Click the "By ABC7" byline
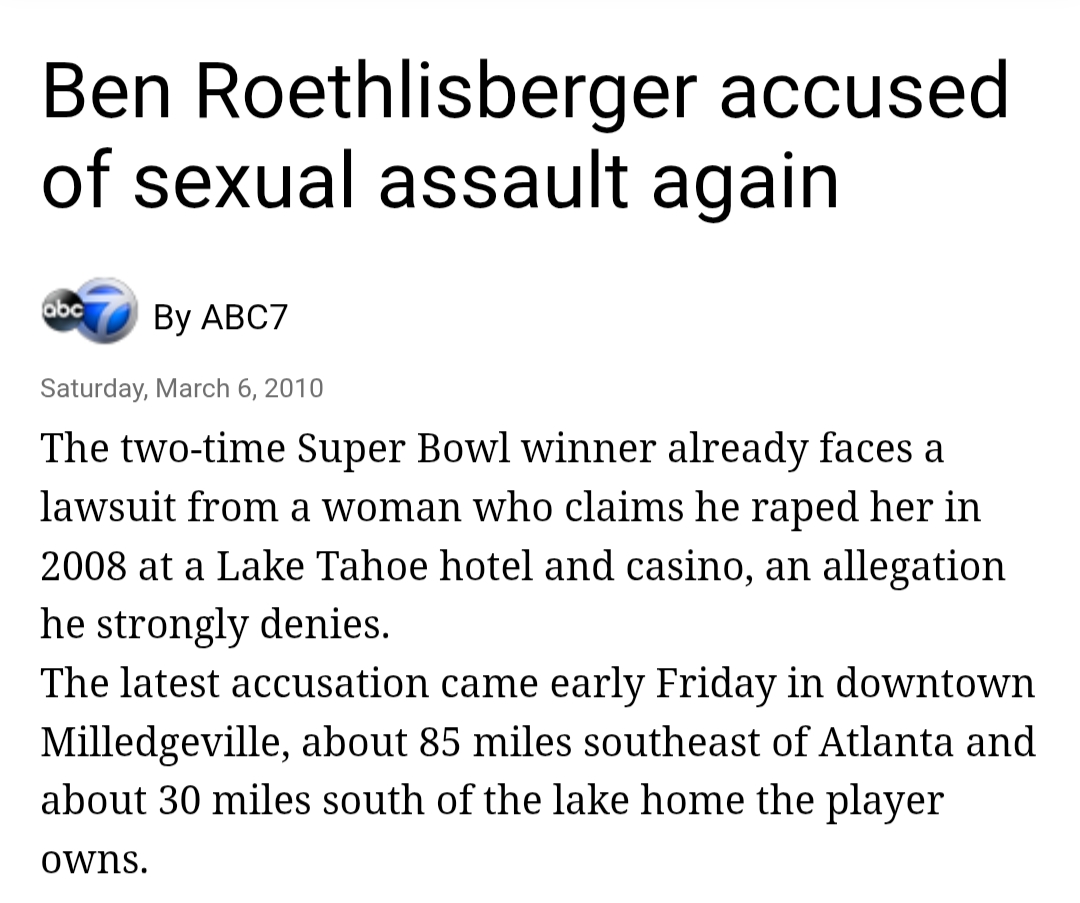 (x=220, y=317)
